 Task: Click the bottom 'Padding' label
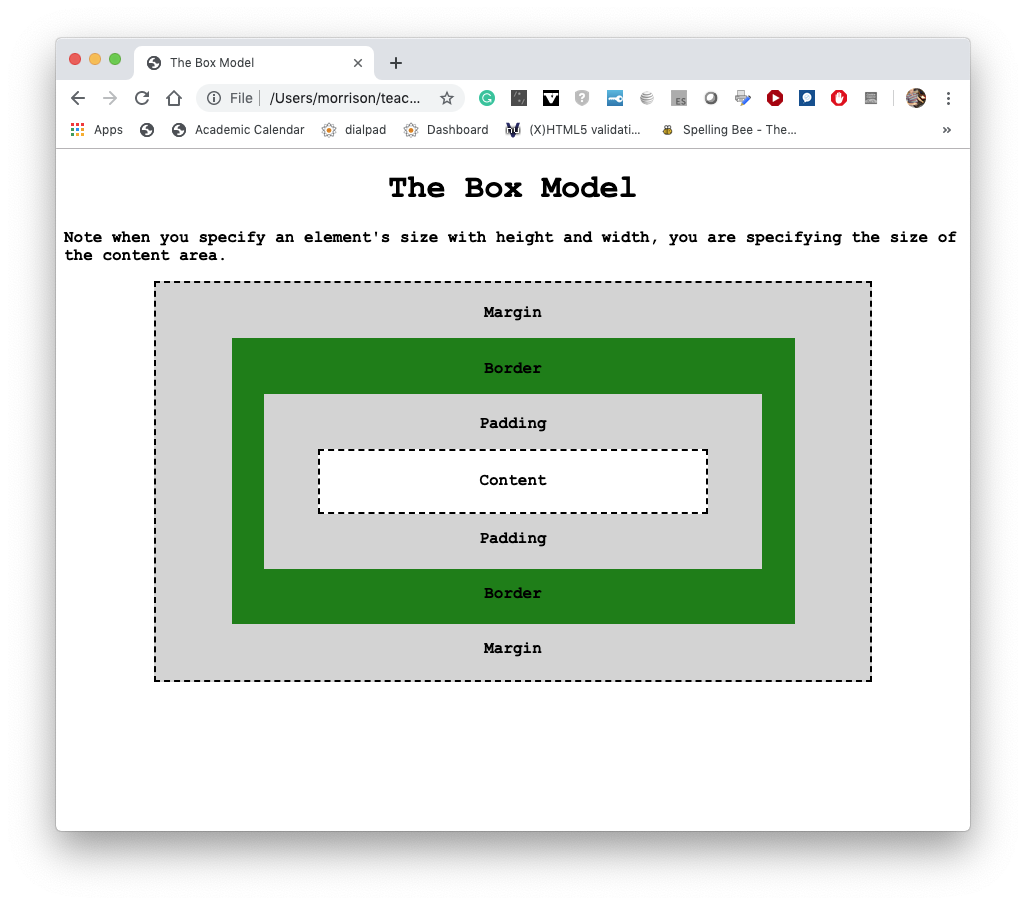[x=513, y=539]
